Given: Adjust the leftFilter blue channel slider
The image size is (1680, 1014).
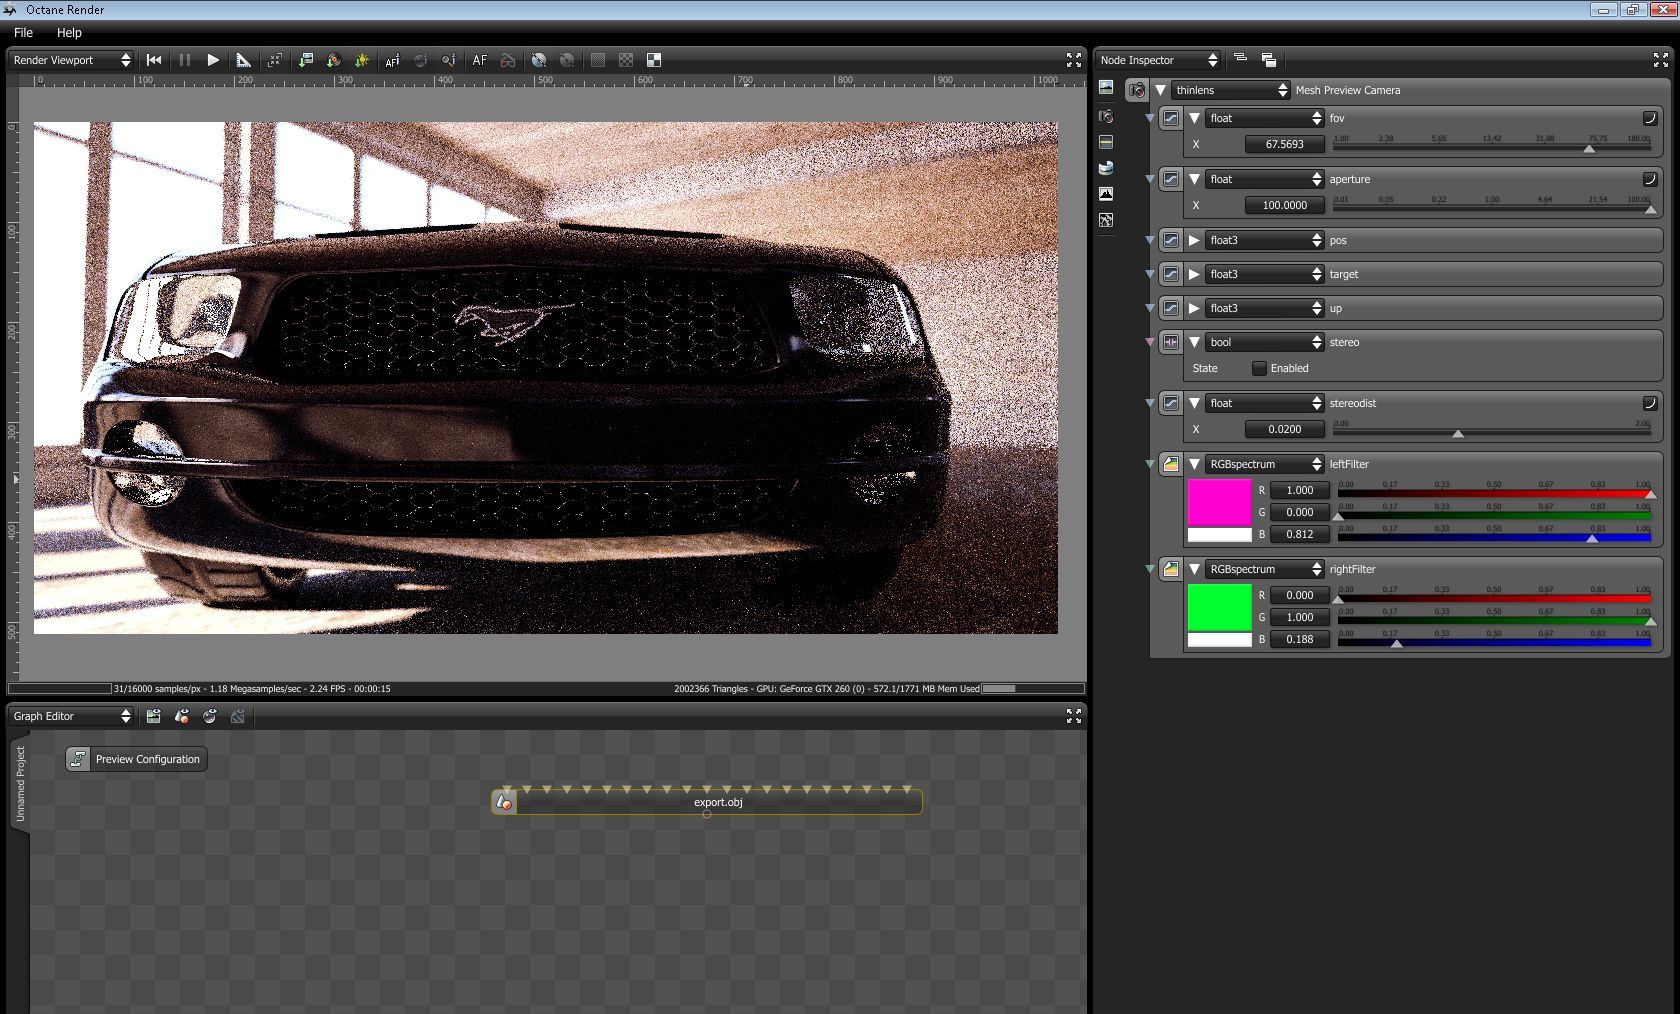Looking at the screenshot, I should point(1592,539).
